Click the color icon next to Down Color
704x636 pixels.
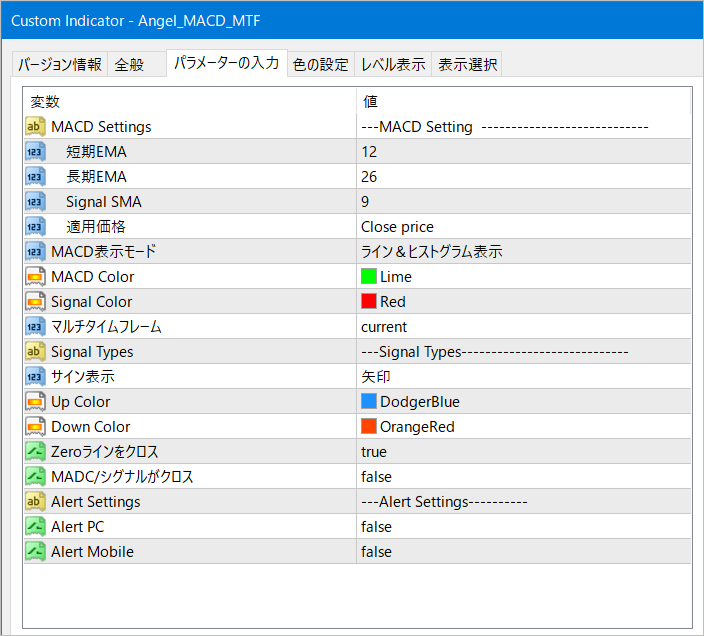(35, 427)
